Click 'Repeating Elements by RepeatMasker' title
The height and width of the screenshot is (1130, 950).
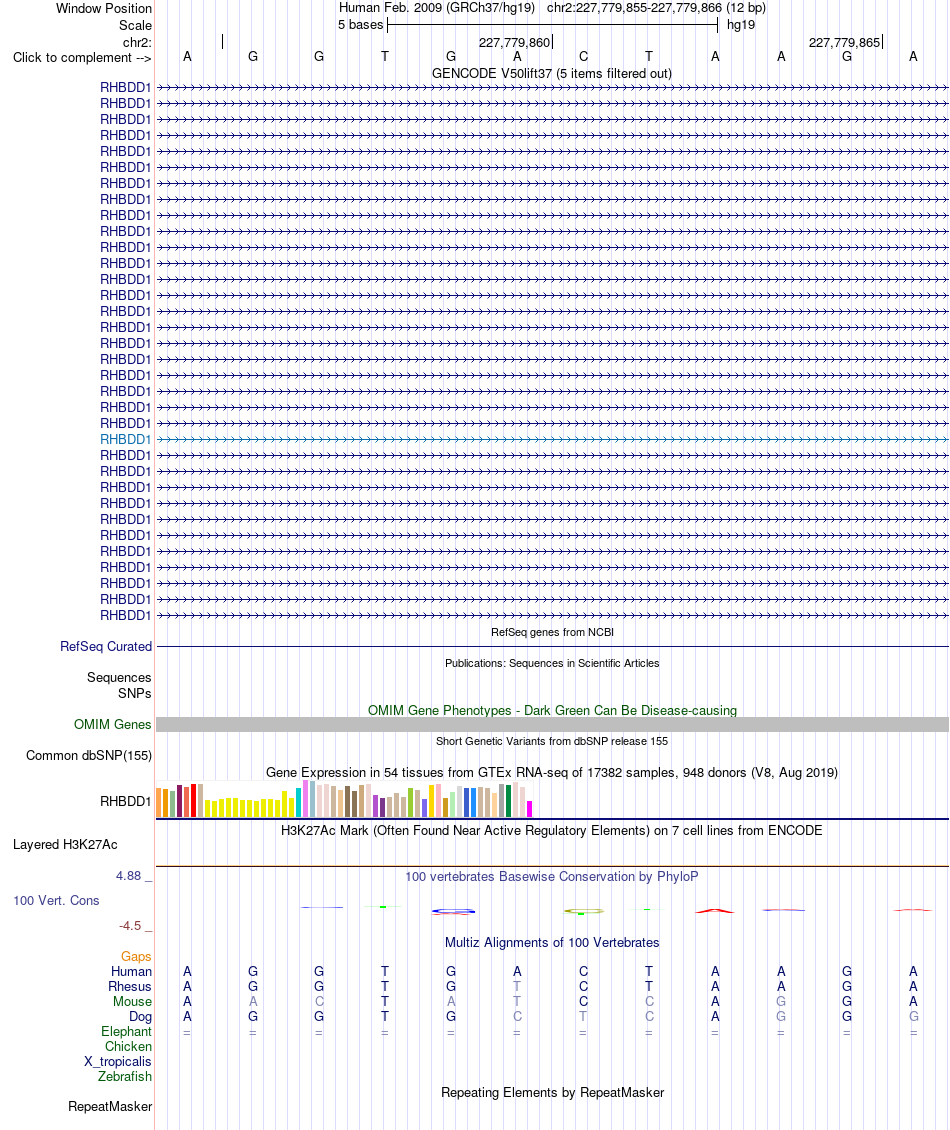coord(552,1093)
